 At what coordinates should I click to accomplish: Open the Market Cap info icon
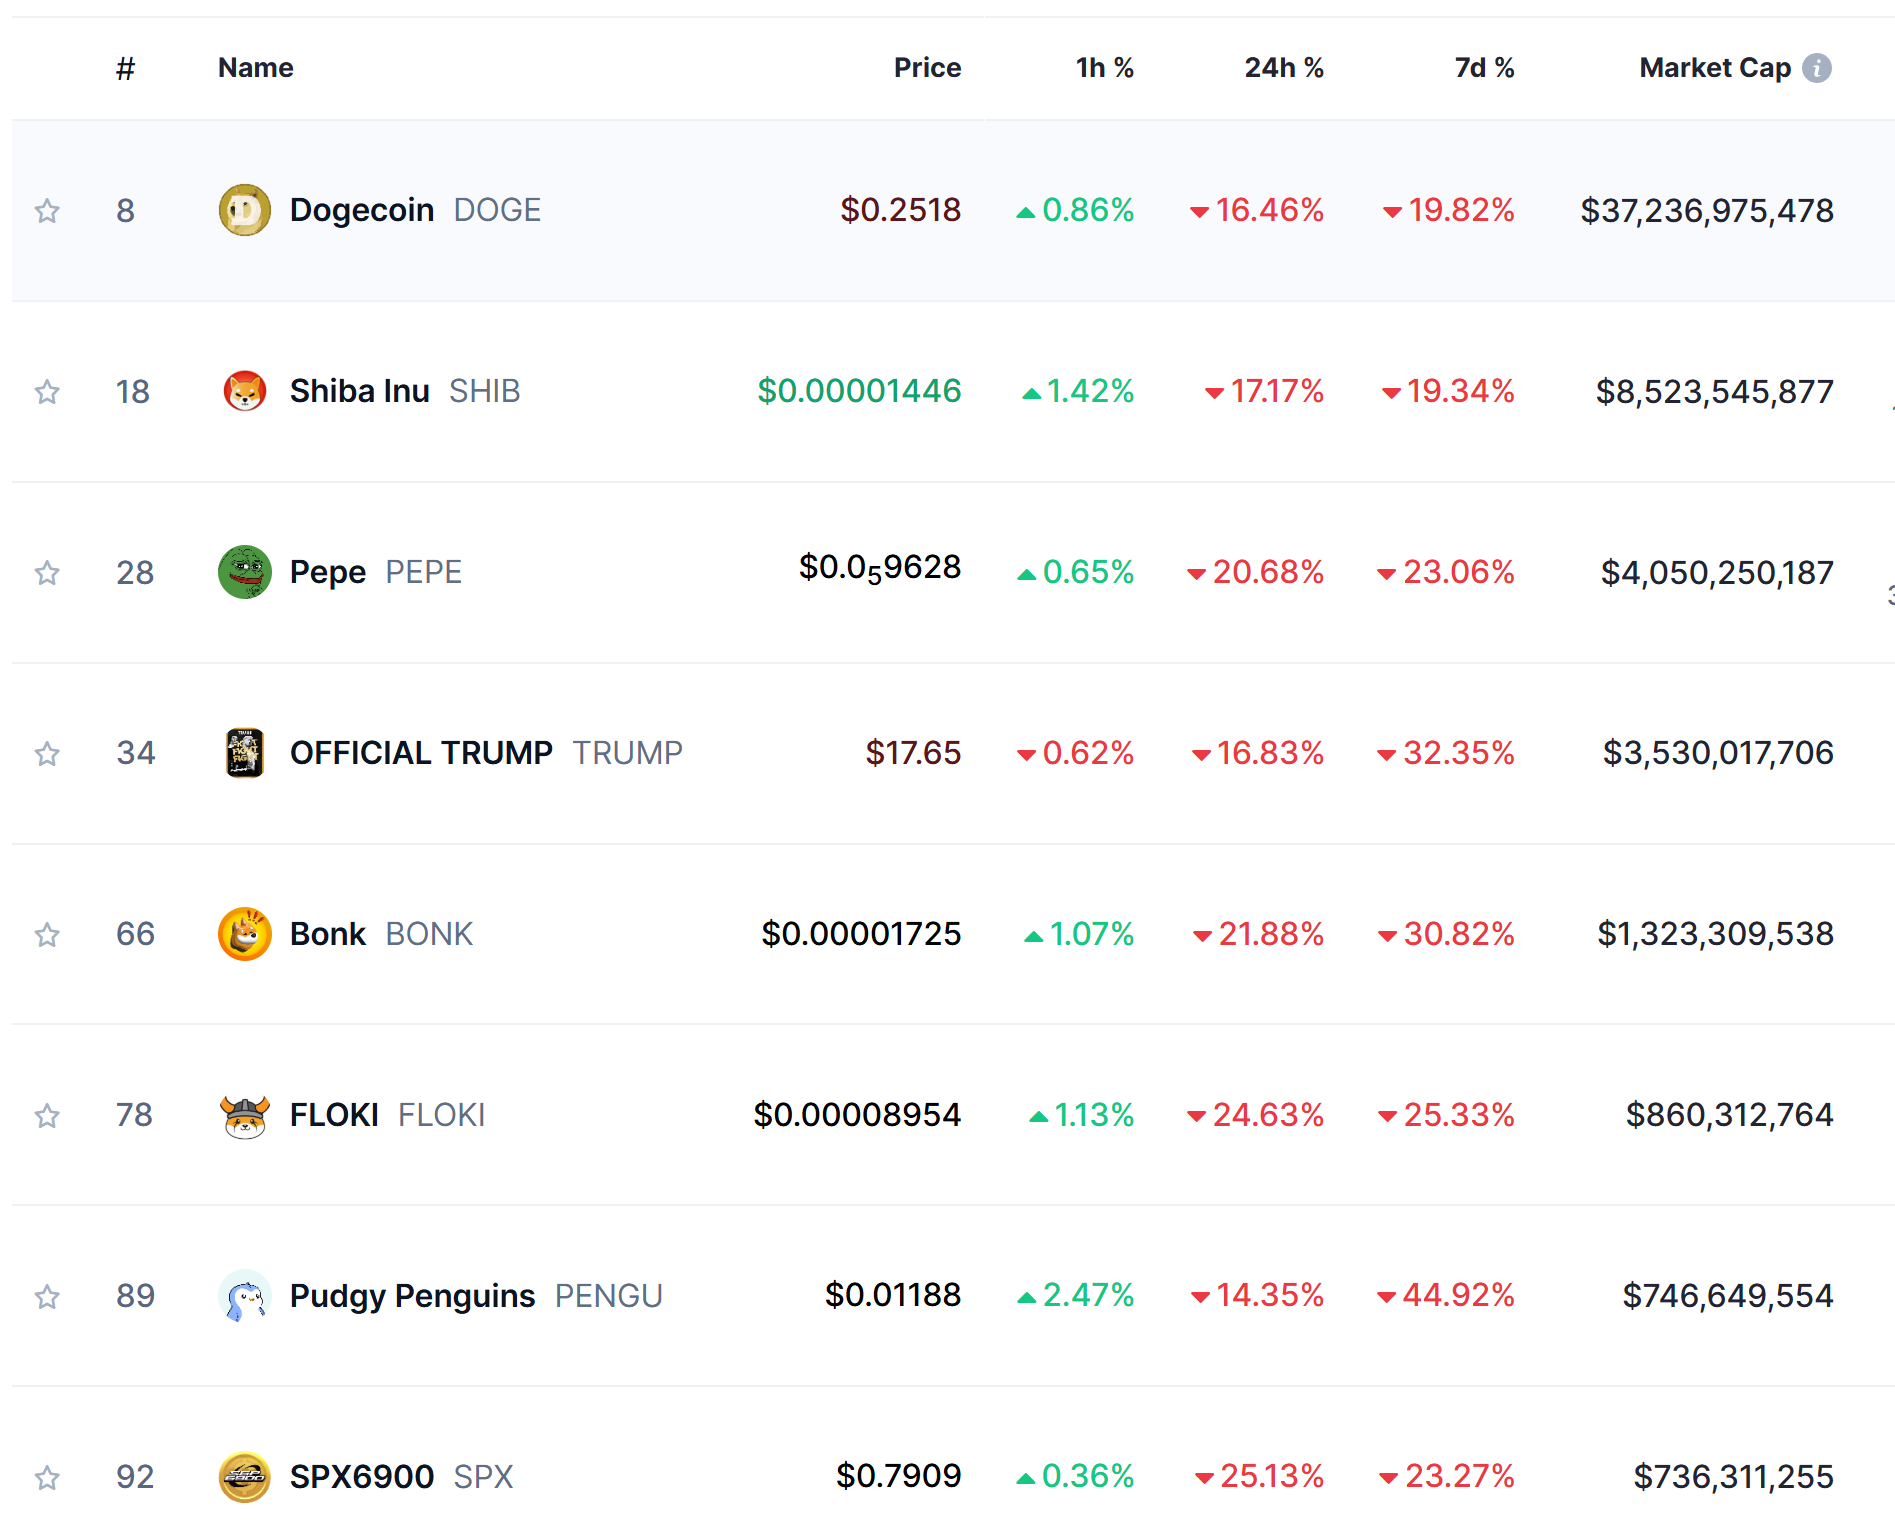[x=1817, y=68]
